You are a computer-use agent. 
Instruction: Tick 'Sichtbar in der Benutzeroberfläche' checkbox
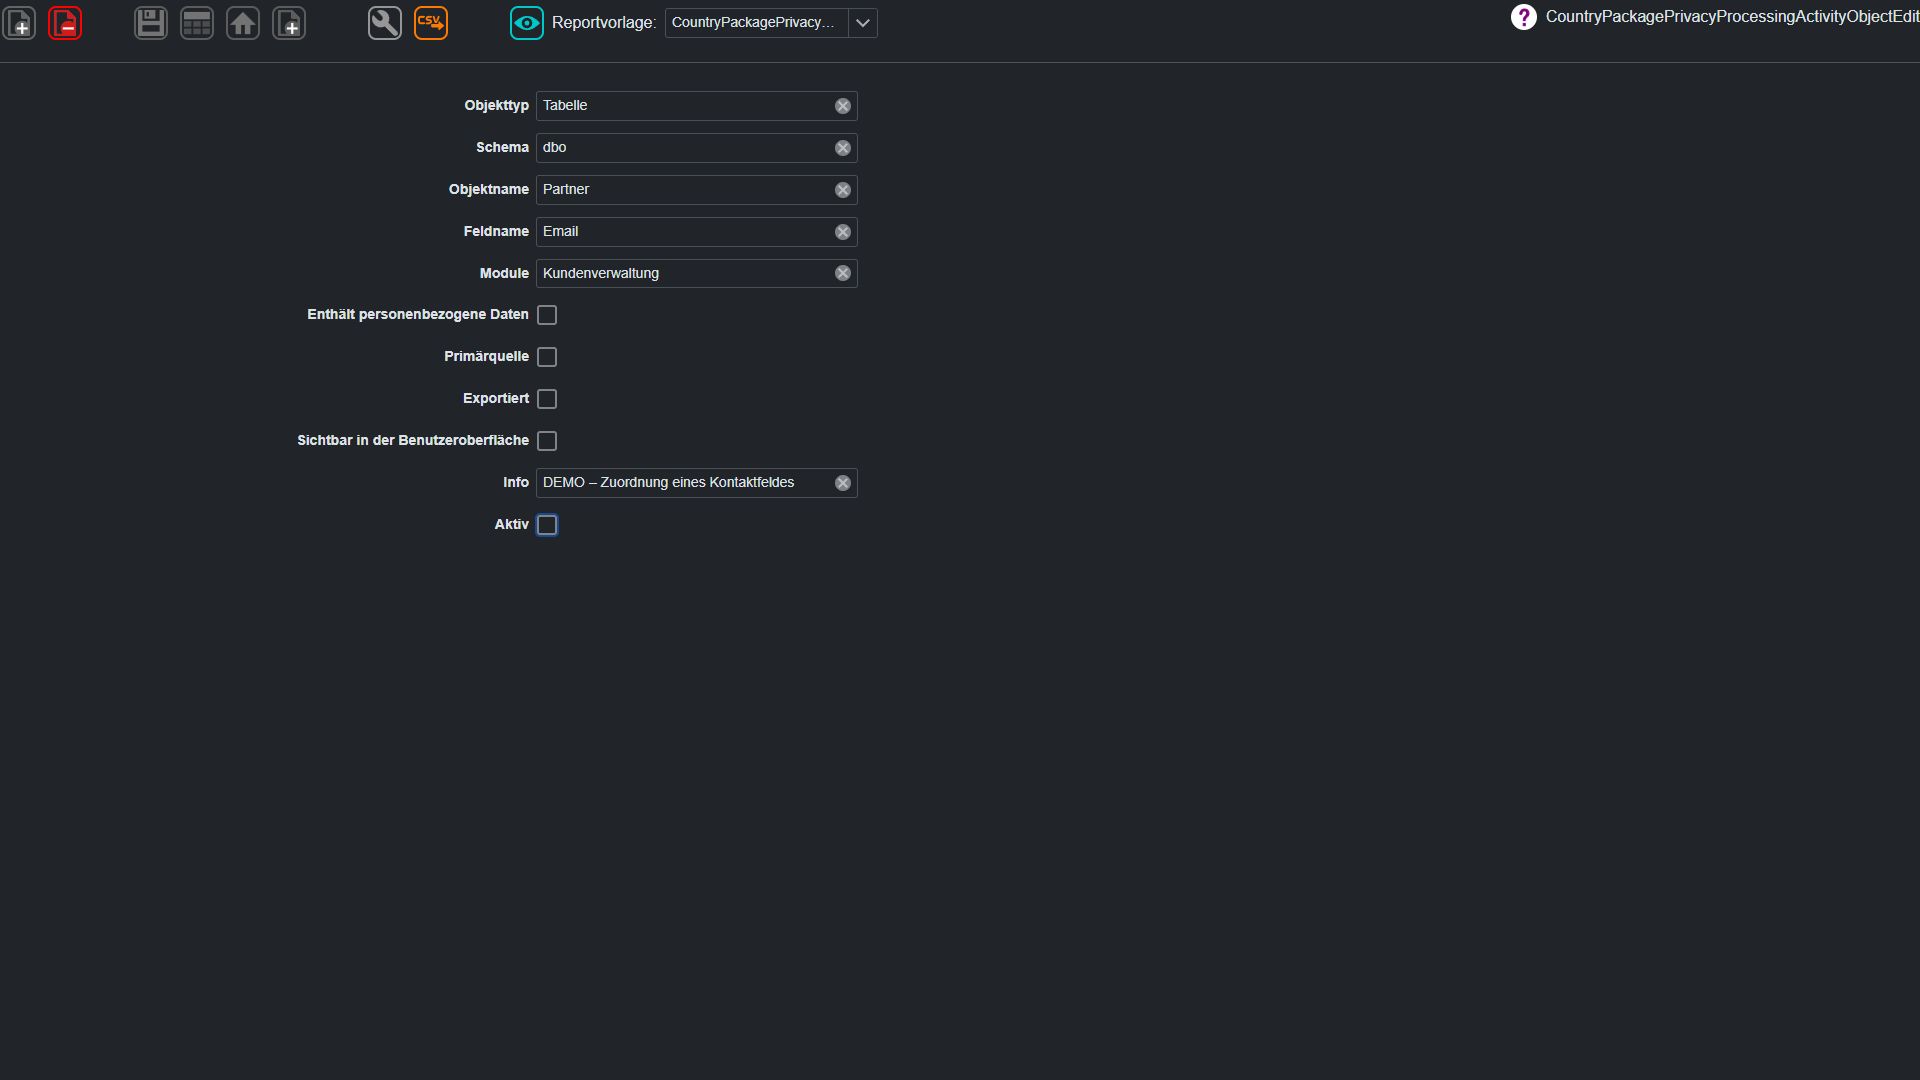pos(547,441)
